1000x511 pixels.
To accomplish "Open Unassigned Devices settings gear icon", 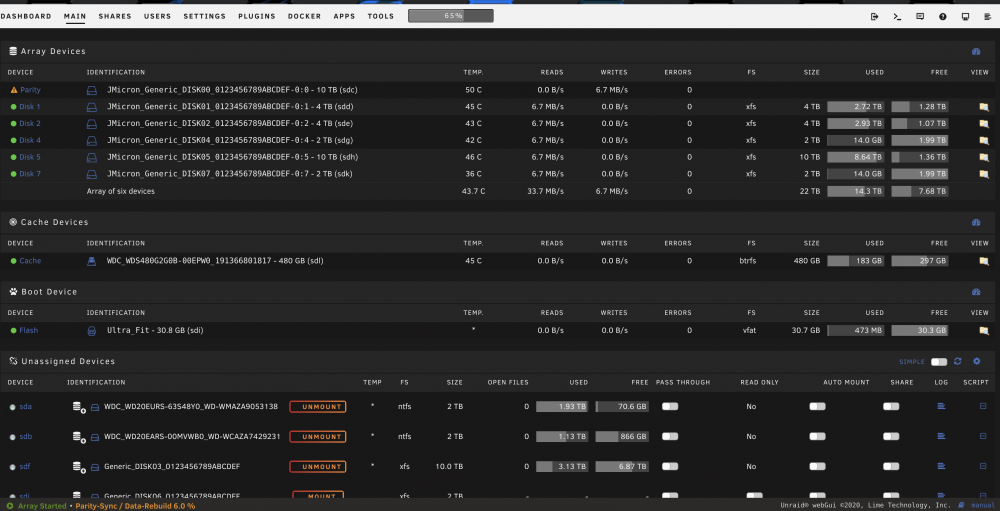I will [976, 361].
